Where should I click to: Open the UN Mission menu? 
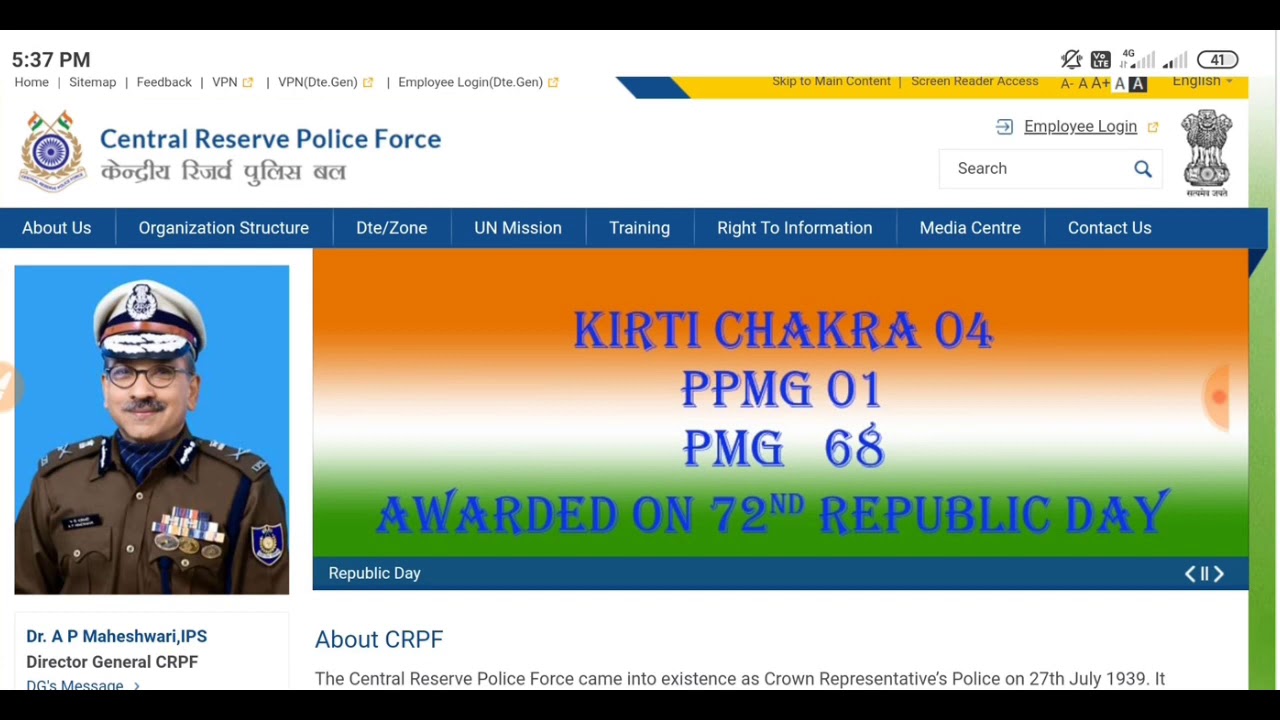pyautogui.click(x=518, y=228)
